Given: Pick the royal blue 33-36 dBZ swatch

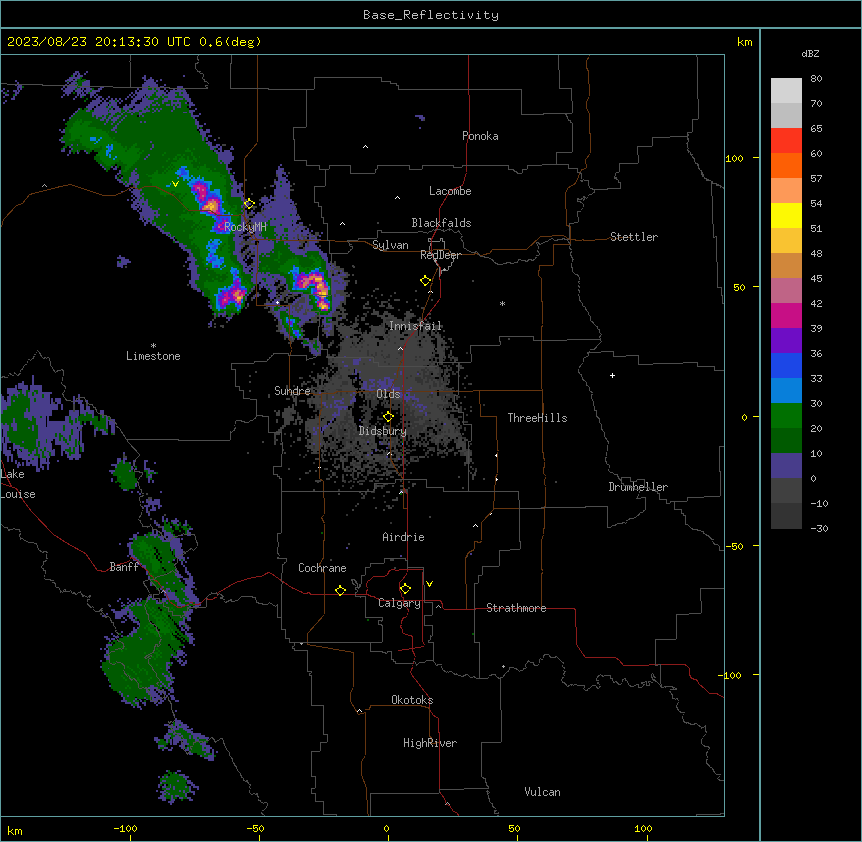Looking at the screenshot, I should (x=786, y=365).
